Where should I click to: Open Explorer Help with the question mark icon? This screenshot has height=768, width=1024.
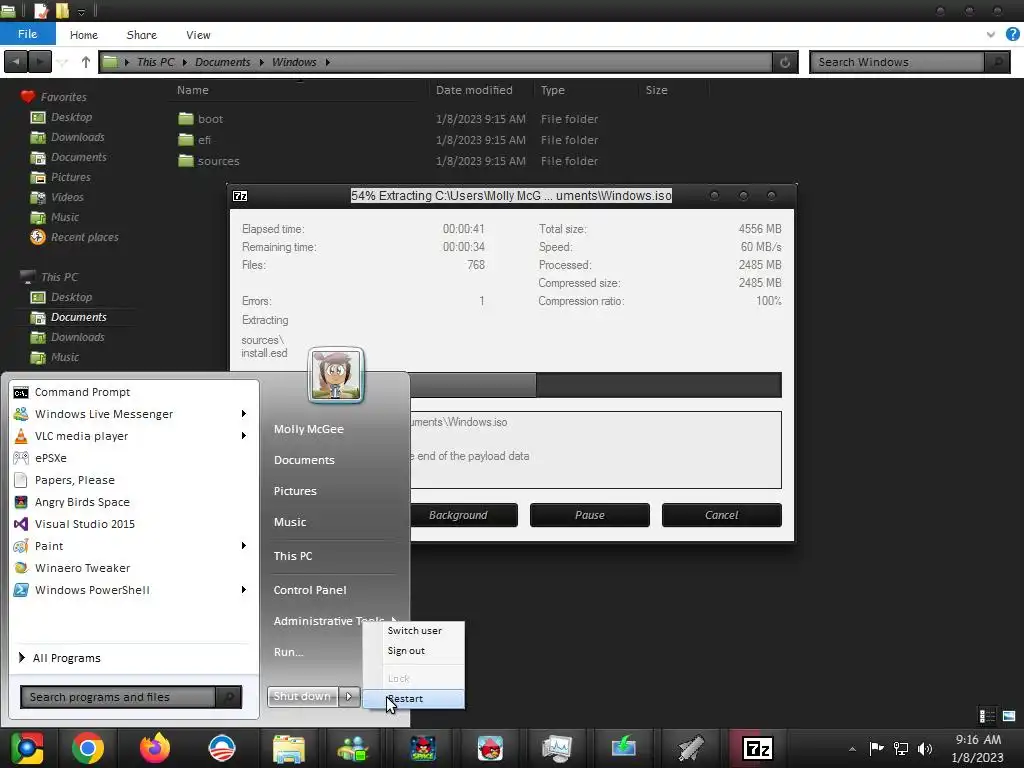tap(1012, 35)
